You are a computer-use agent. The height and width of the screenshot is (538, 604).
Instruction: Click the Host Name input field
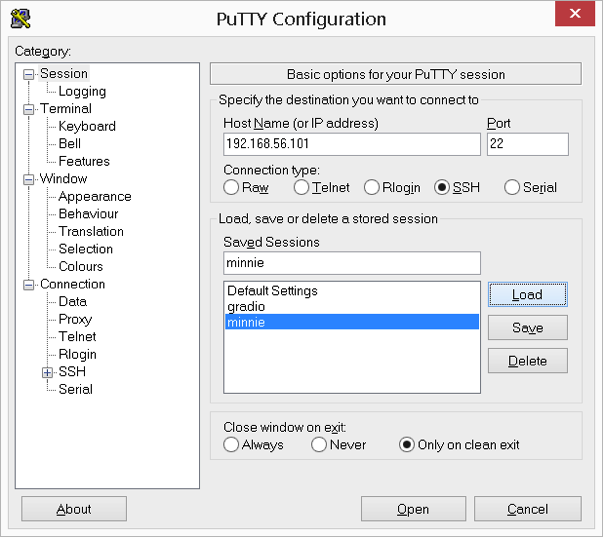pos(352,144)
